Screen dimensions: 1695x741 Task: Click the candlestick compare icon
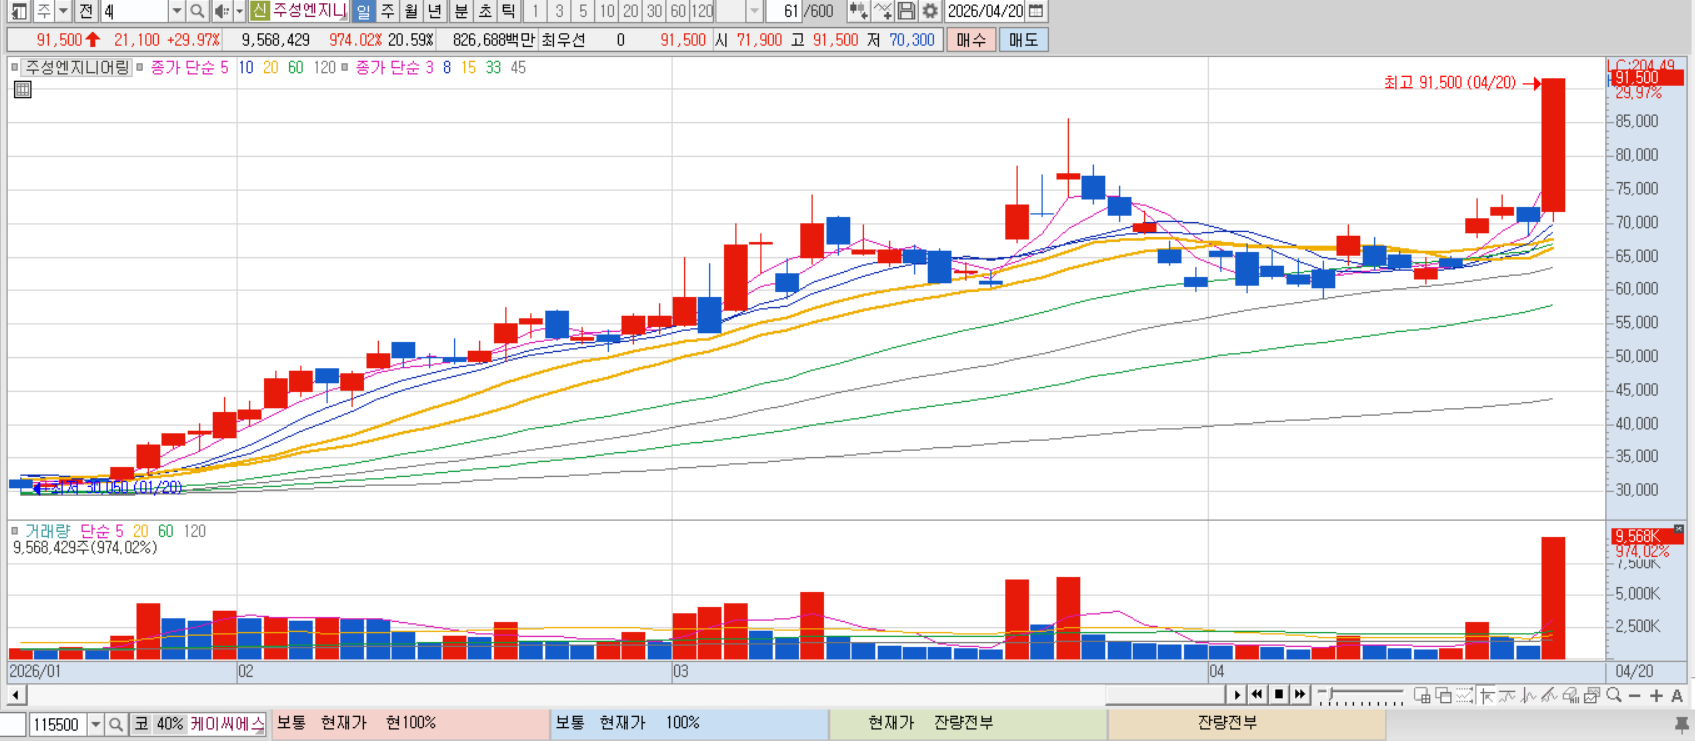[857, 11]
